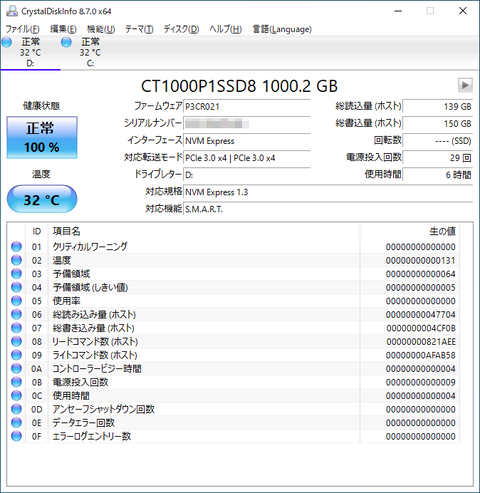Screen dimensions: 480x493
Task: Click status orb for ID 01 クリティカルワーニング
Action: click(16, 247)
